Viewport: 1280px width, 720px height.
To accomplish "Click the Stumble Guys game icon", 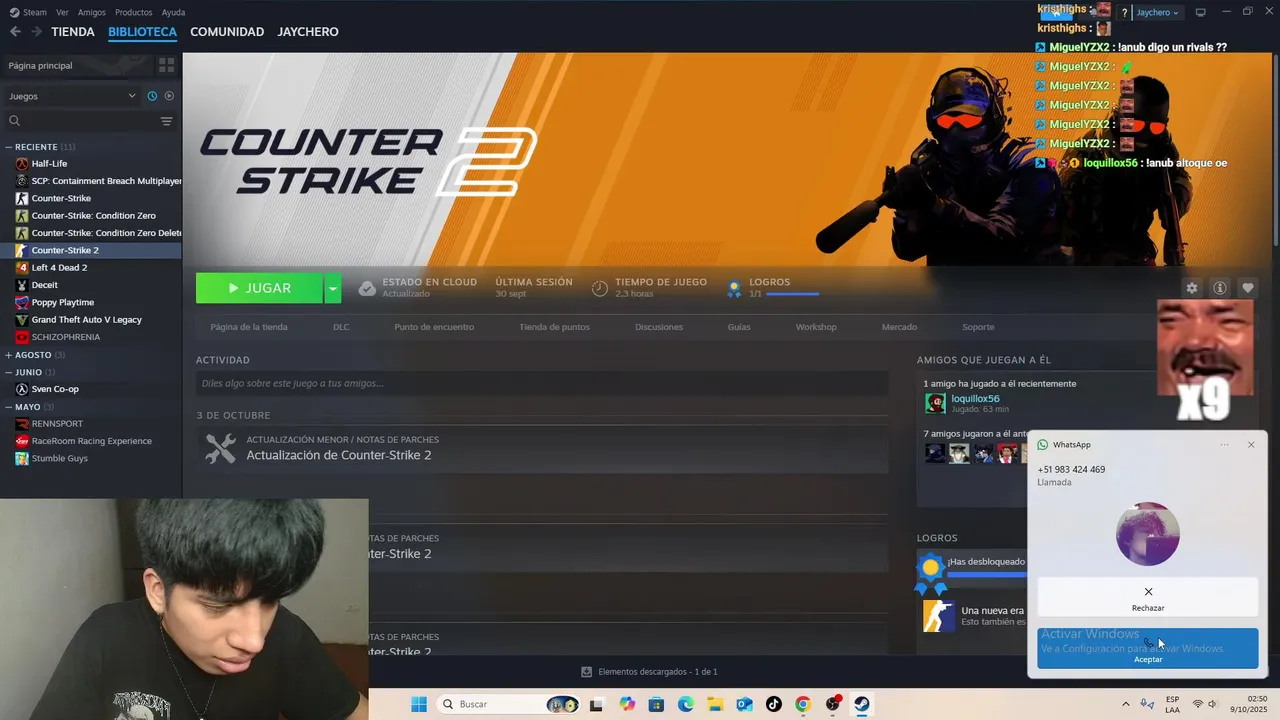I will [22, 458].
